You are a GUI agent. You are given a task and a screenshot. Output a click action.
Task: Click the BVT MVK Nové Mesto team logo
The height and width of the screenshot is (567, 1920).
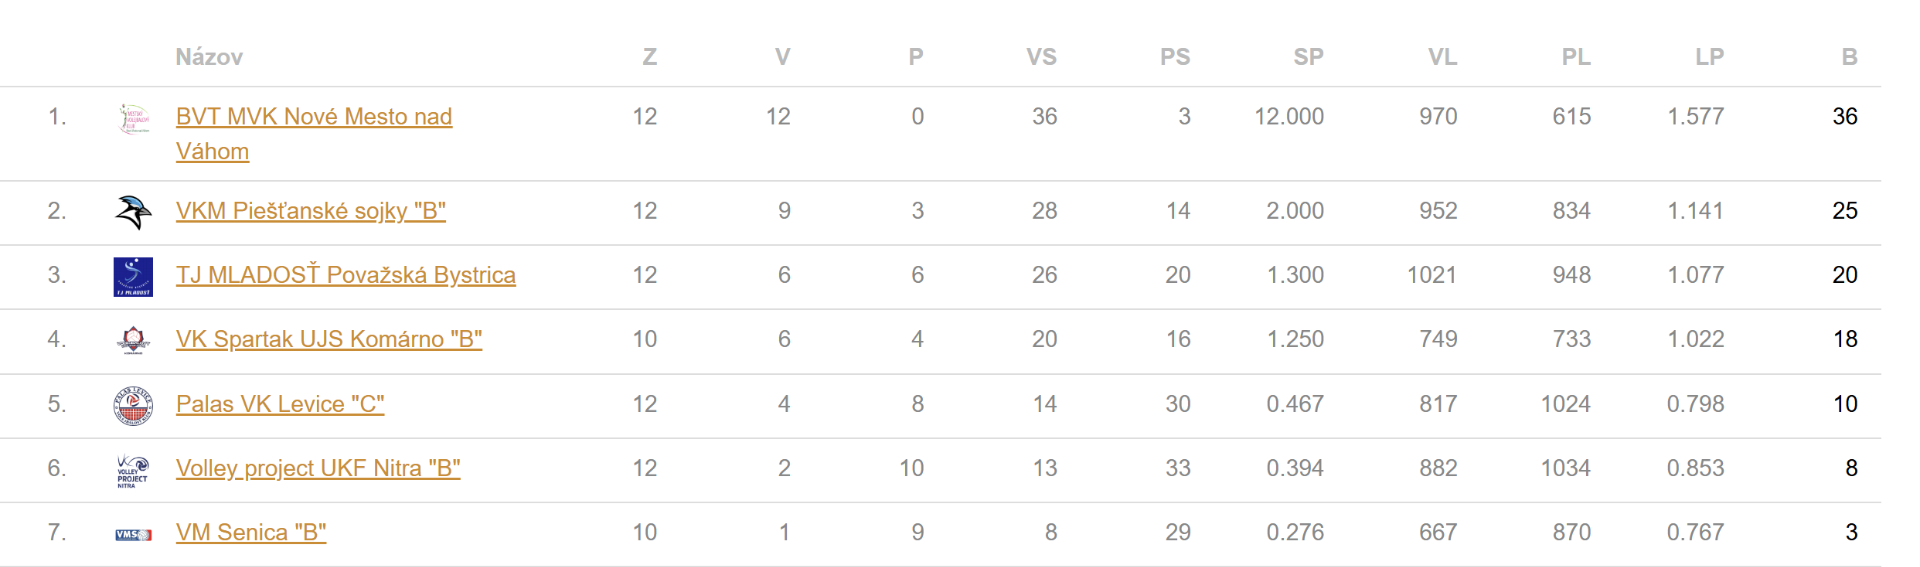133,118
